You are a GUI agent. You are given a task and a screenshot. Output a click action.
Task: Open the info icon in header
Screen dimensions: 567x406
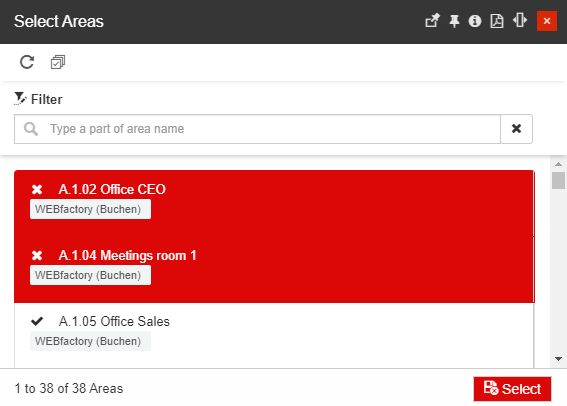tap(475, 21)
